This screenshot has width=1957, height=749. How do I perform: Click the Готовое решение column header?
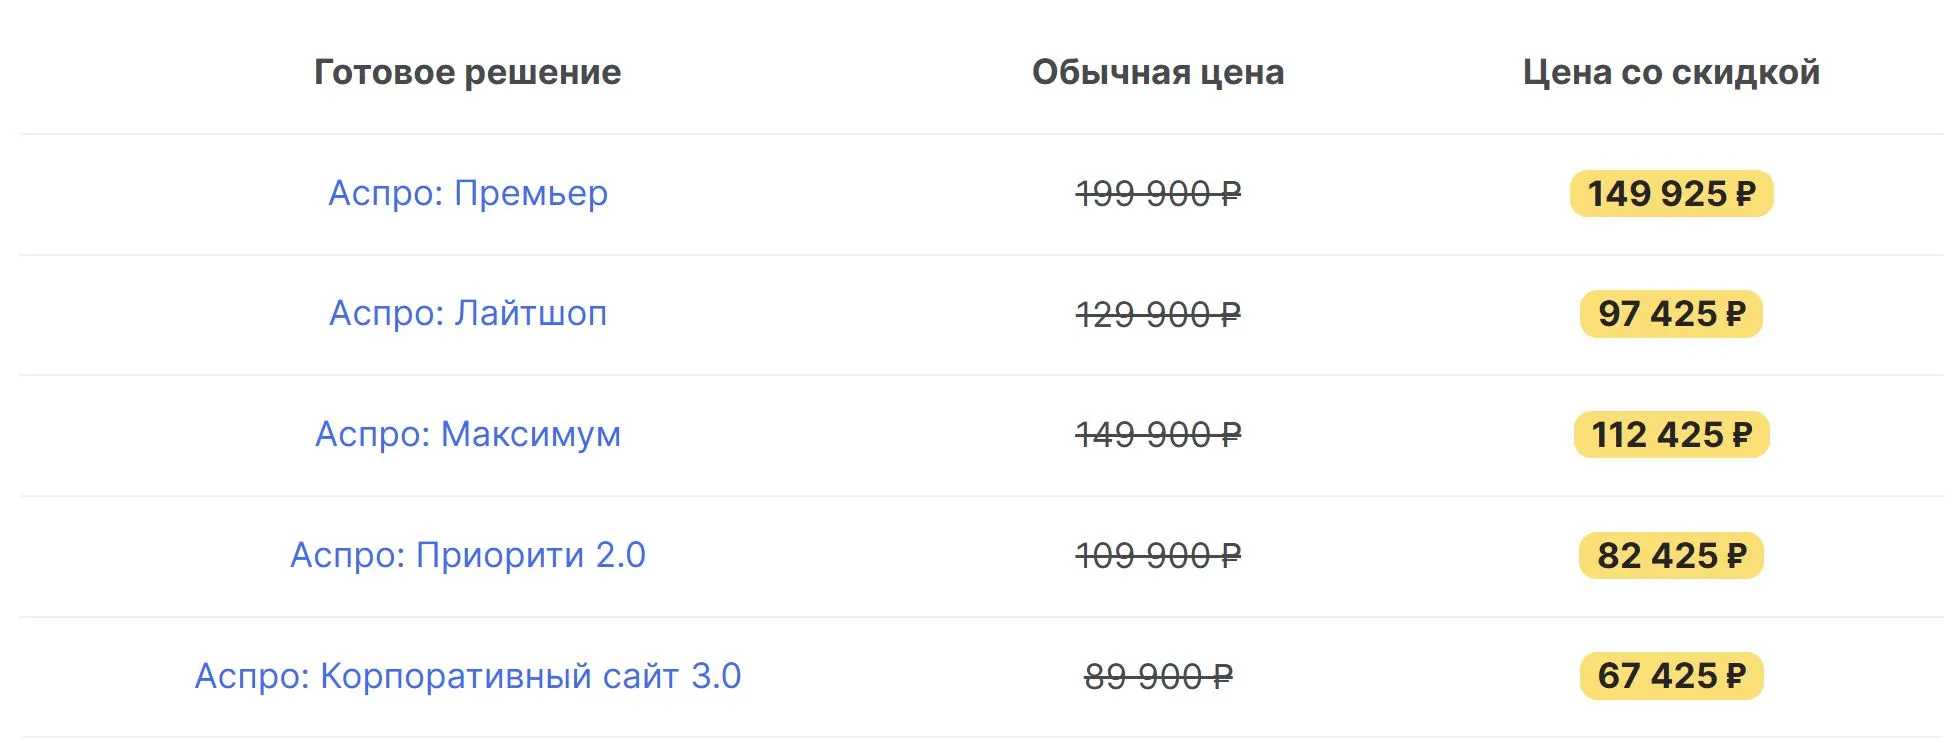click(467, 72)
